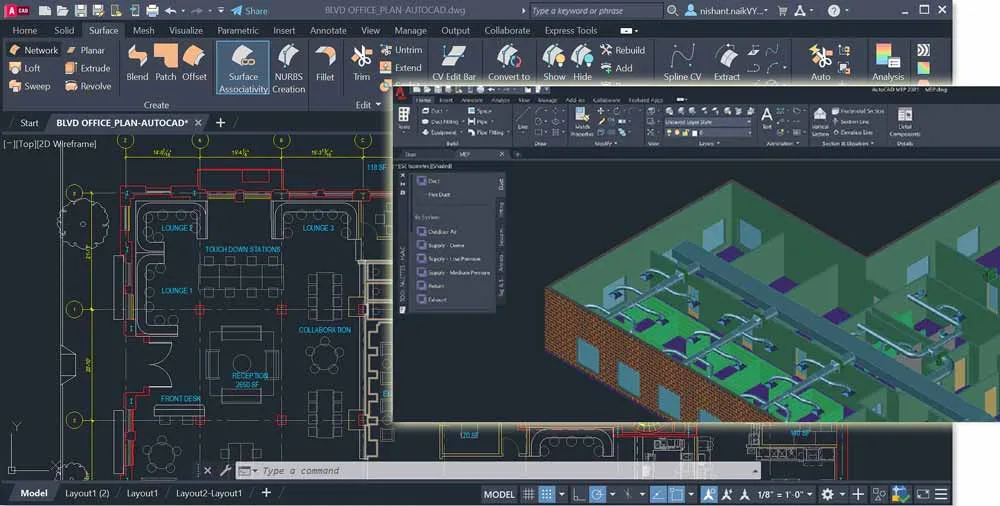Toggle Surface Associativity
1000x506 pixels.
[243, 69]
